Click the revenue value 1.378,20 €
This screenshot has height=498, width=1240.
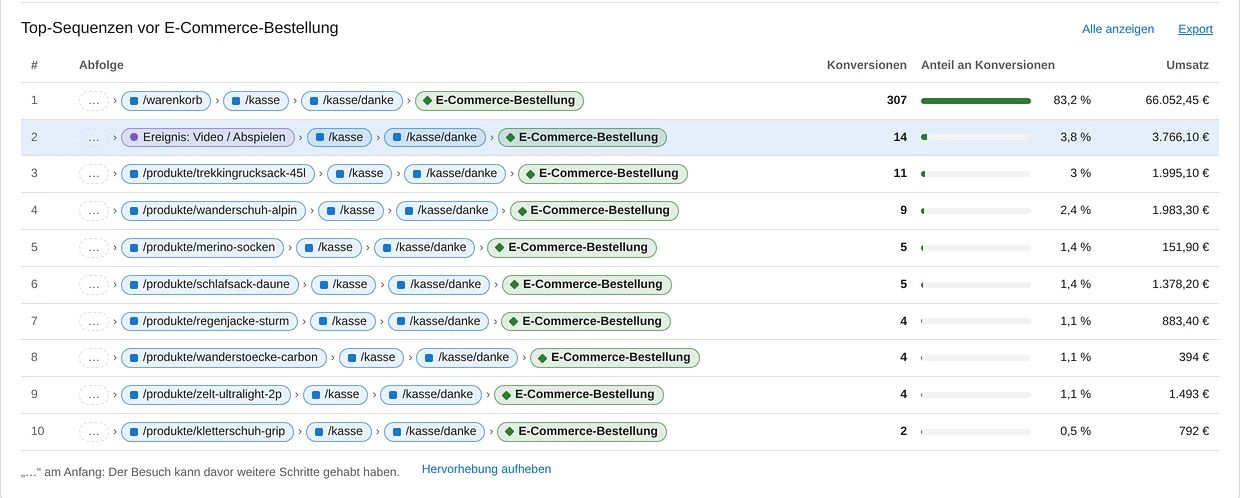[1181, 284]
